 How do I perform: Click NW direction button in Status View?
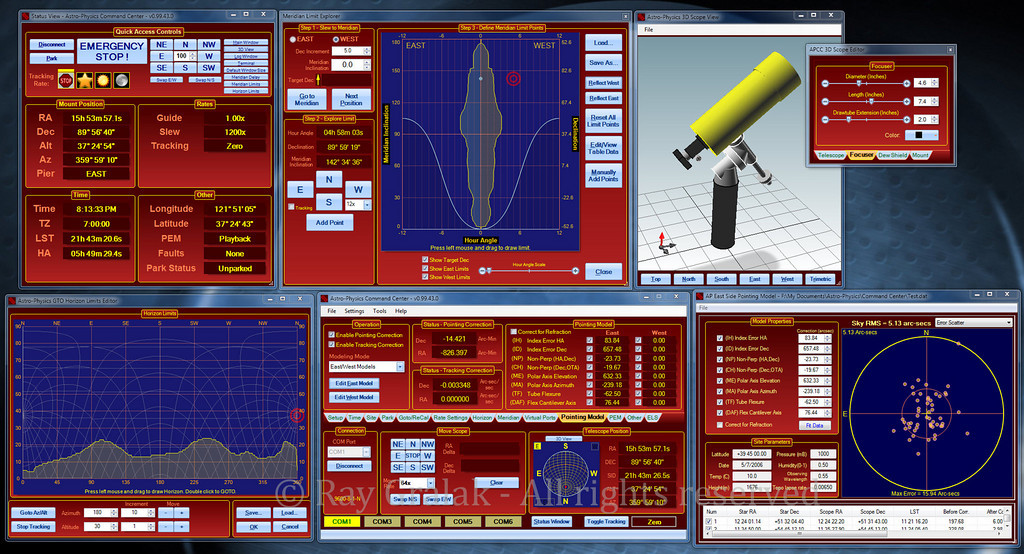209,45
